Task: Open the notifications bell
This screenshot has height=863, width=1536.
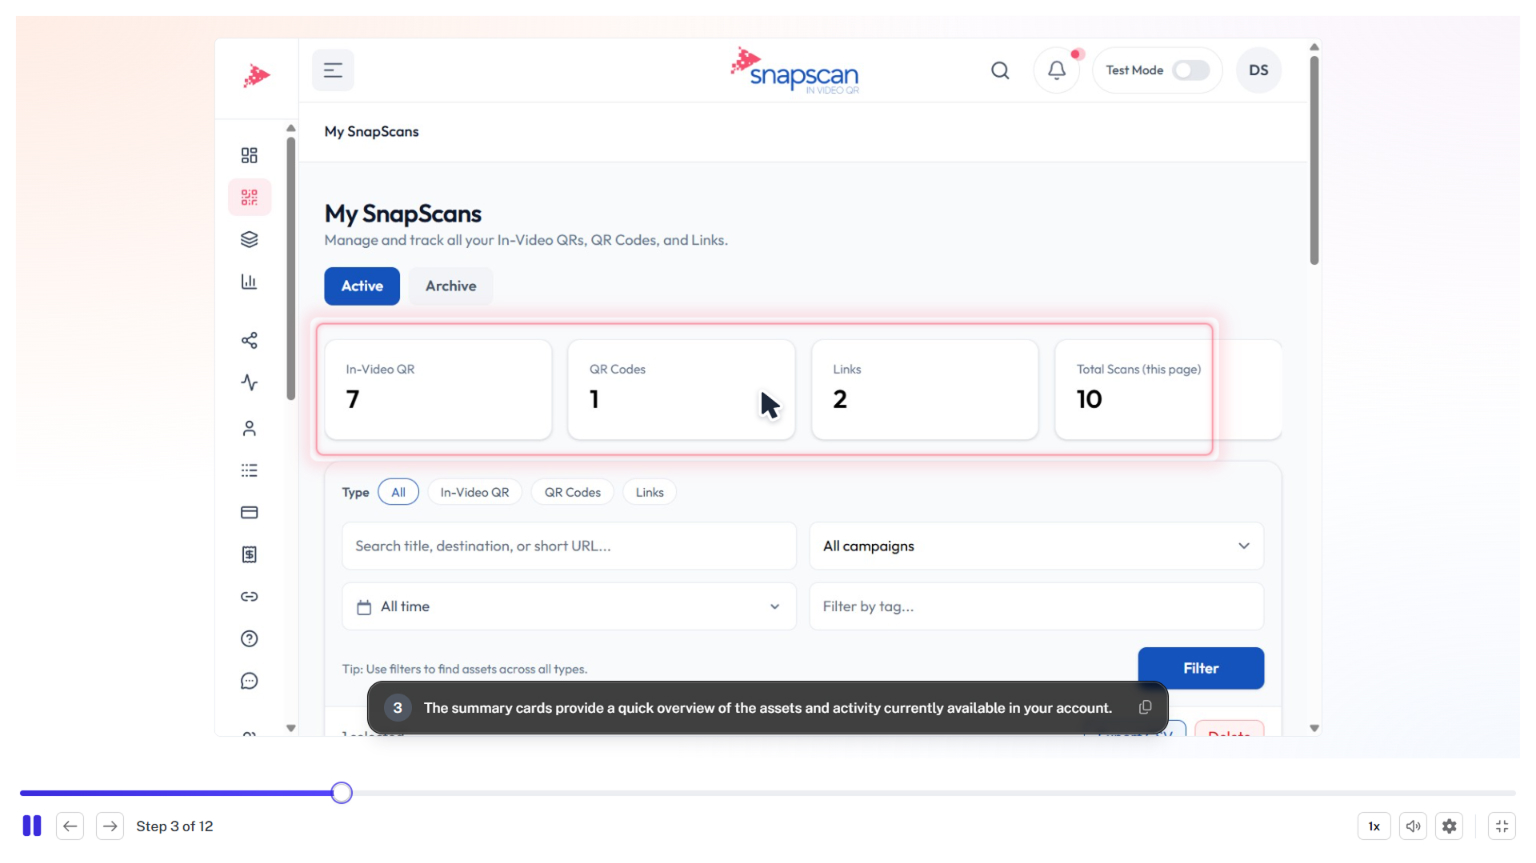Action: [x=1057, y=70]
